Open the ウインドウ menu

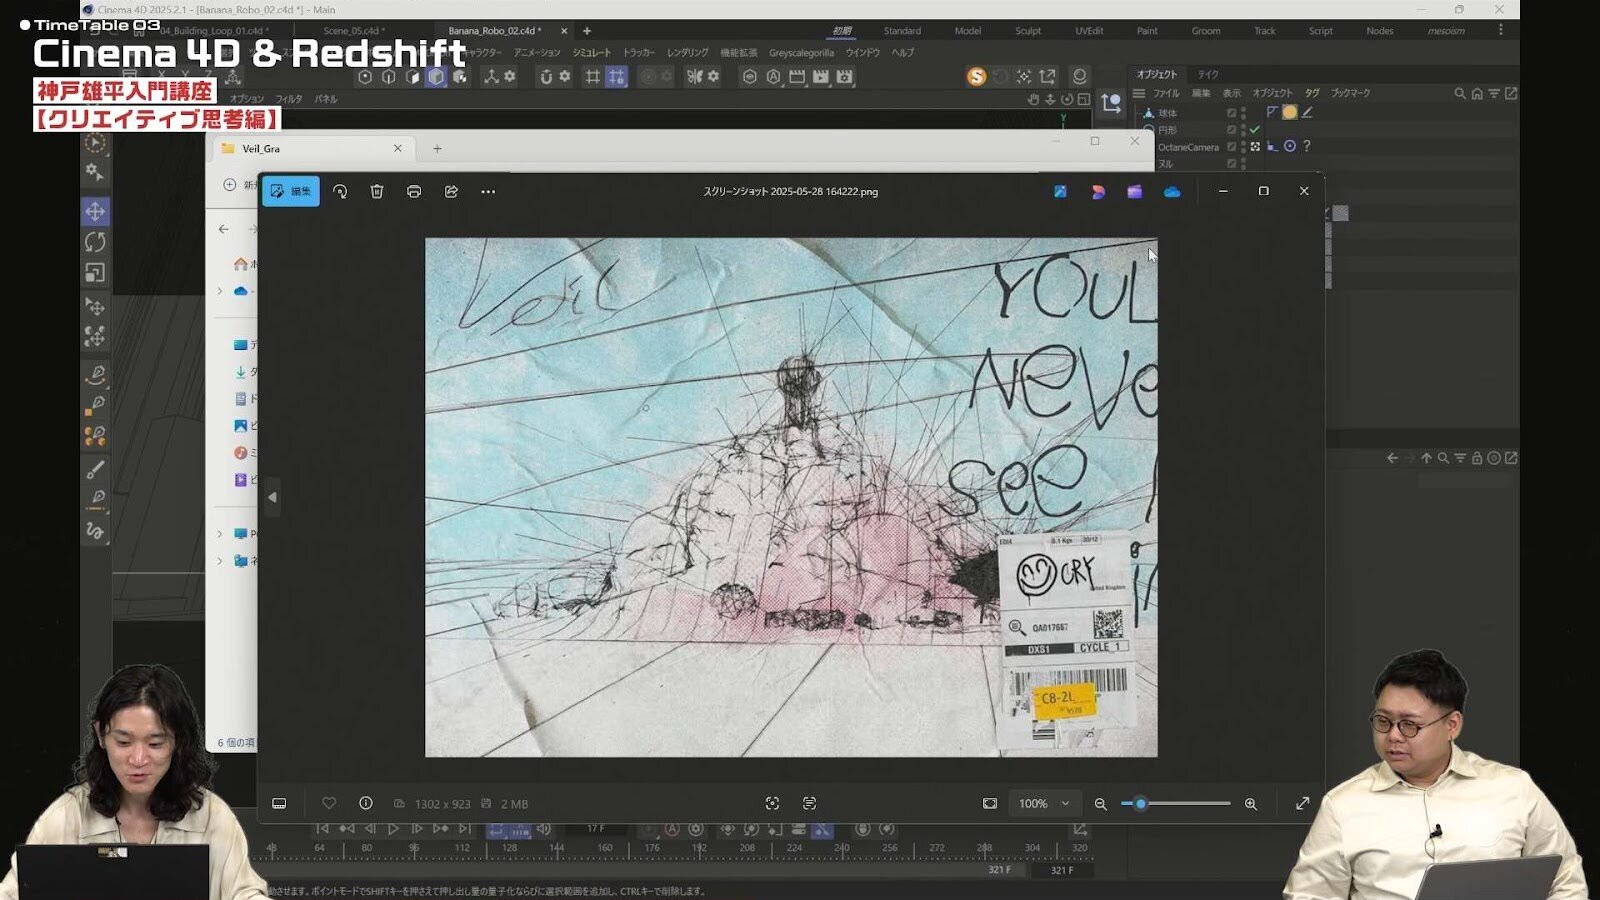tap(862, 53)
